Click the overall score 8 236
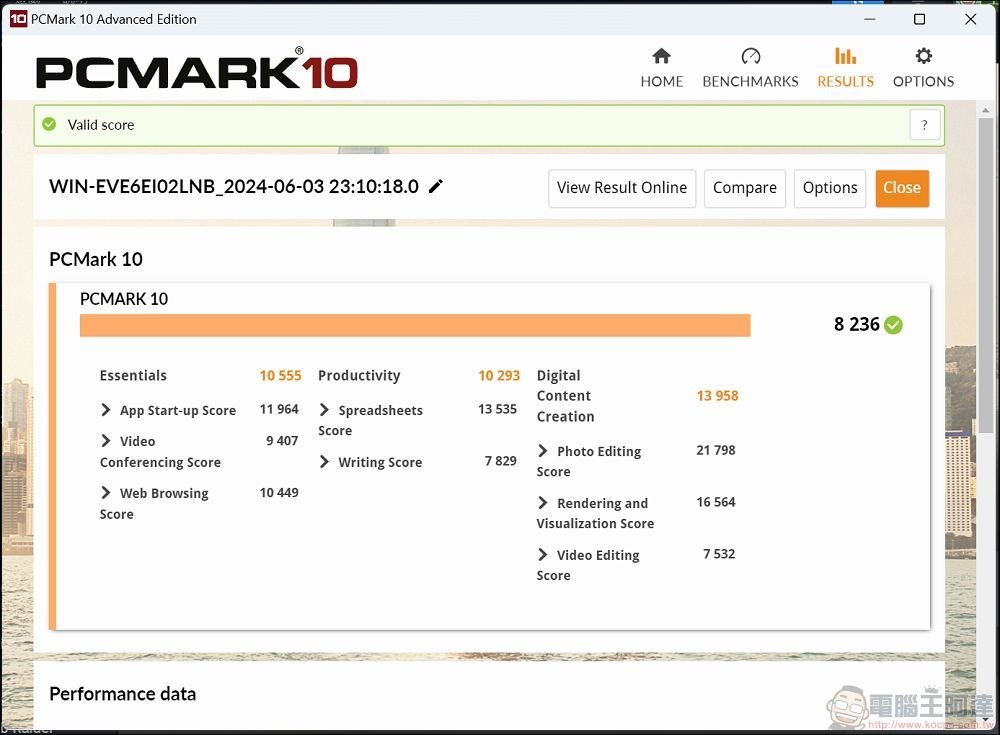The height and width of the screenshot is (735, 1000). [x=857, y=324]
